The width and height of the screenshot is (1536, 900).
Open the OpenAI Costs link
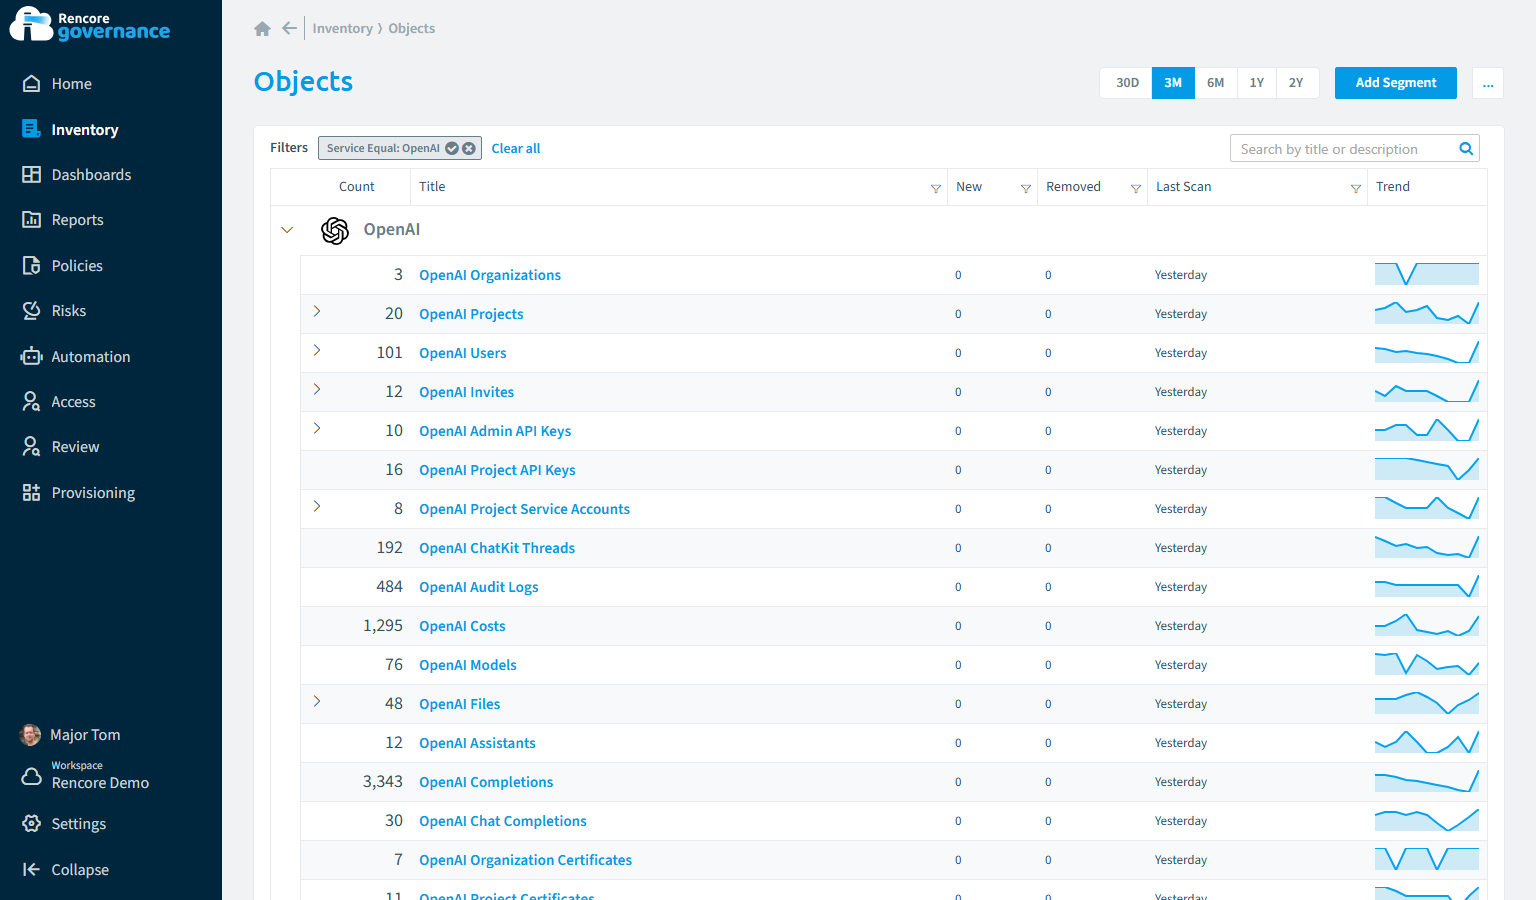[x=462, y=626]
